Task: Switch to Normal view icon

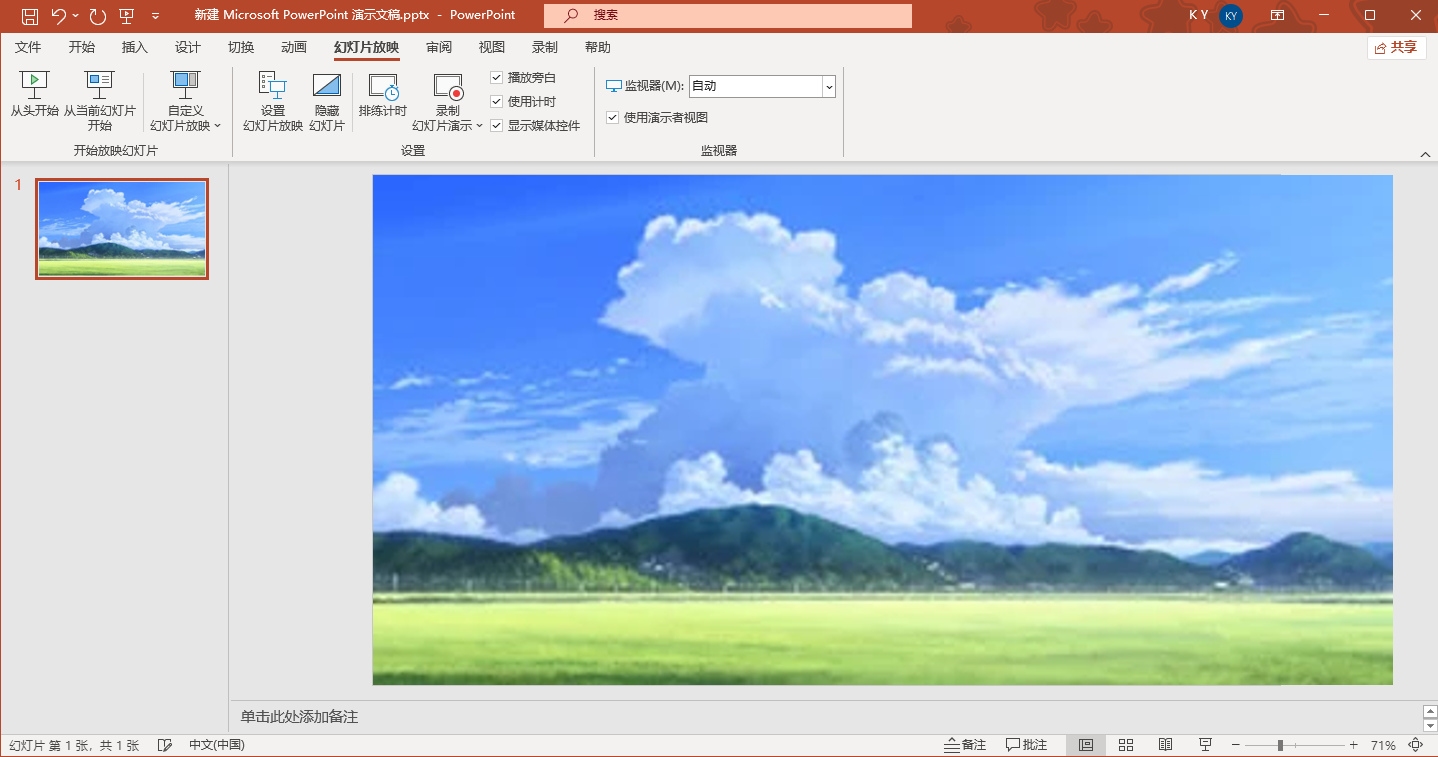Action: click(1086, 746)
